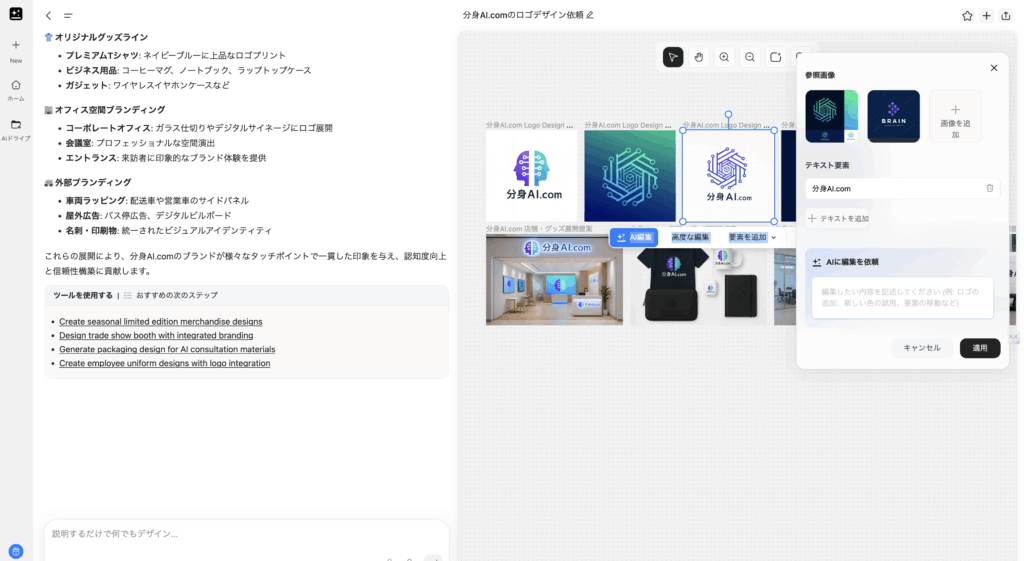Click the plus icon in top right
The height and width of the screenshot is (561, 1024).
986,16
